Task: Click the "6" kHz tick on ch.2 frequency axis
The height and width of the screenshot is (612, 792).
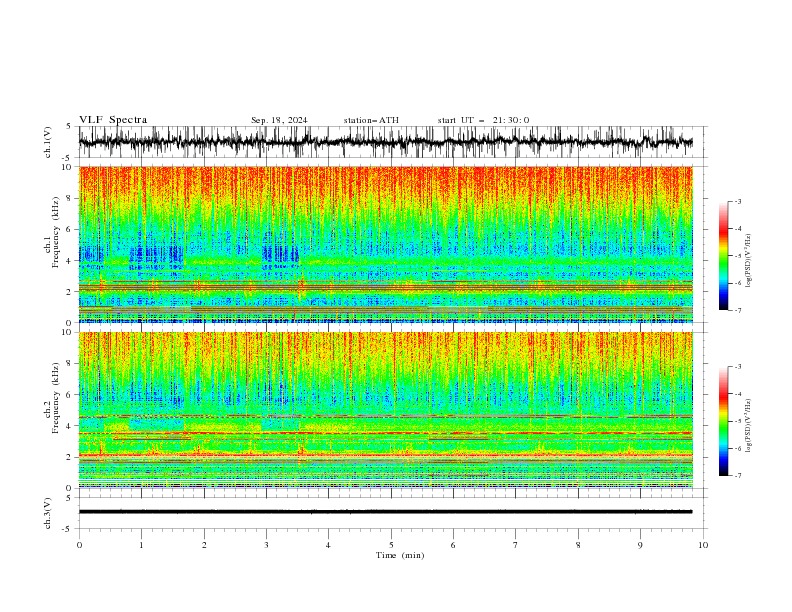Action: [x=71, y=395]
